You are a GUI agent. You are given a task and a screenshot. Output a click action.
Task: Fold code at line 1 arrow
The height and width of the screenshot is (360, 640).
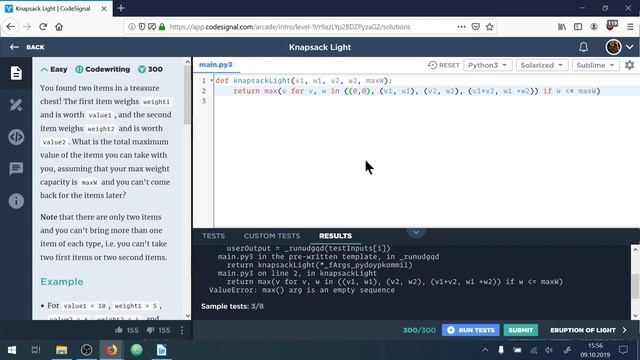211,80
